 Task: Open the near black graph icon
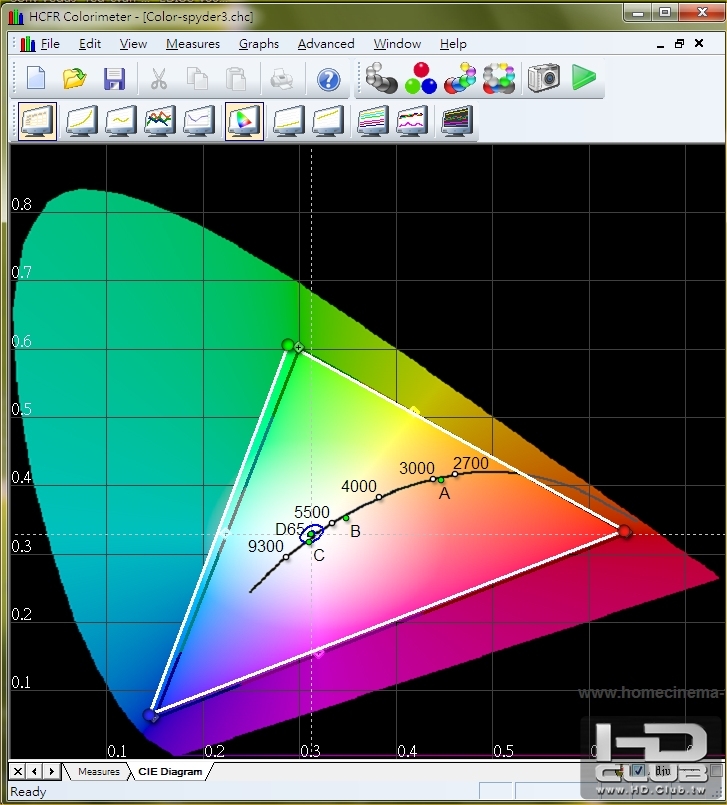(289, 121)
